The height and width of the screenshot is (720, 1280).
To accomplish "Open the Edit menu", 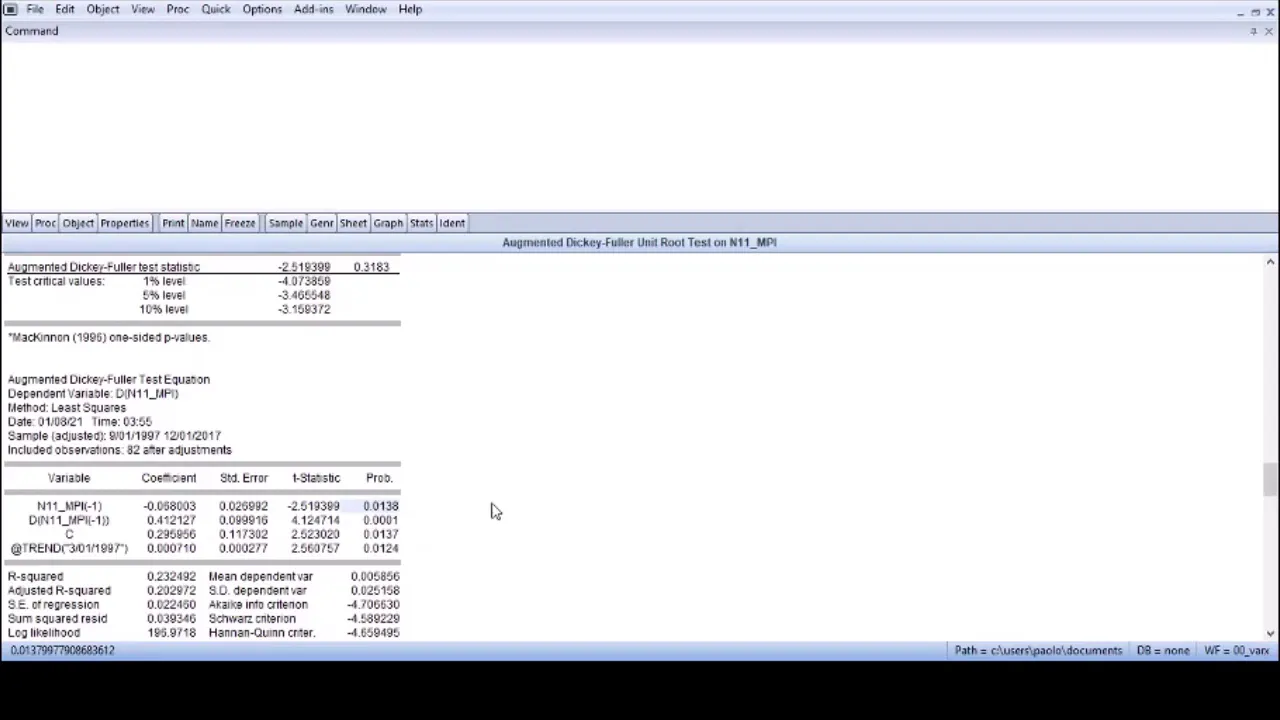I will tap(64, 9).
